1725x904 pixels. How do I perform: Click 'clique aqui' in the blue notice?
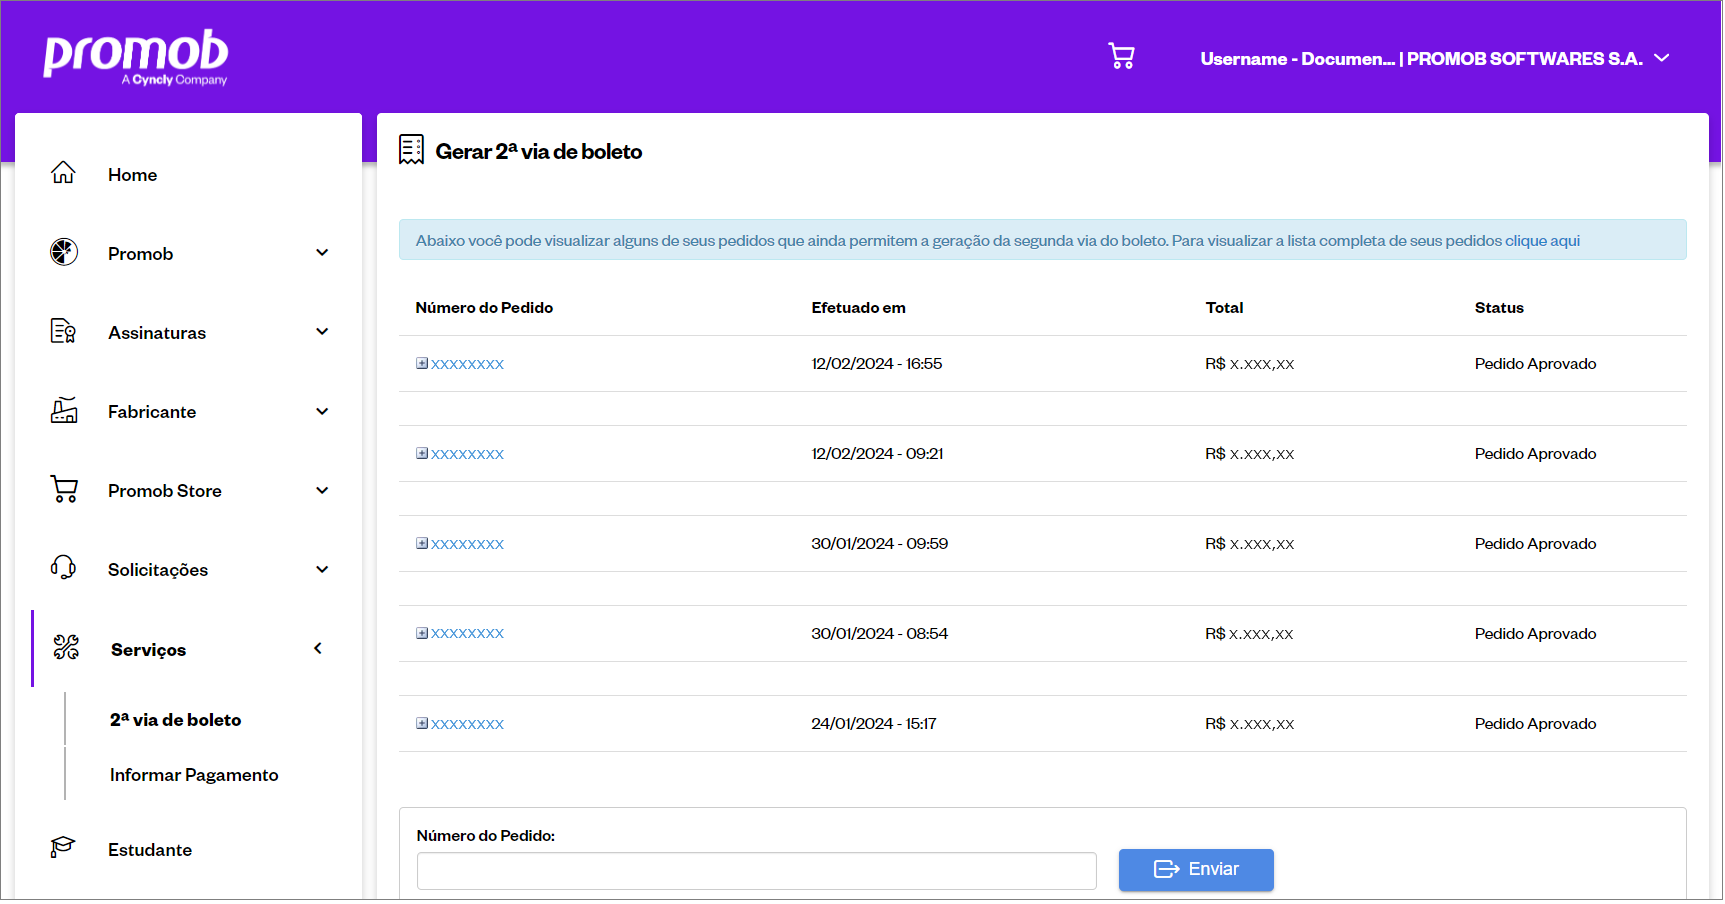1542,241
